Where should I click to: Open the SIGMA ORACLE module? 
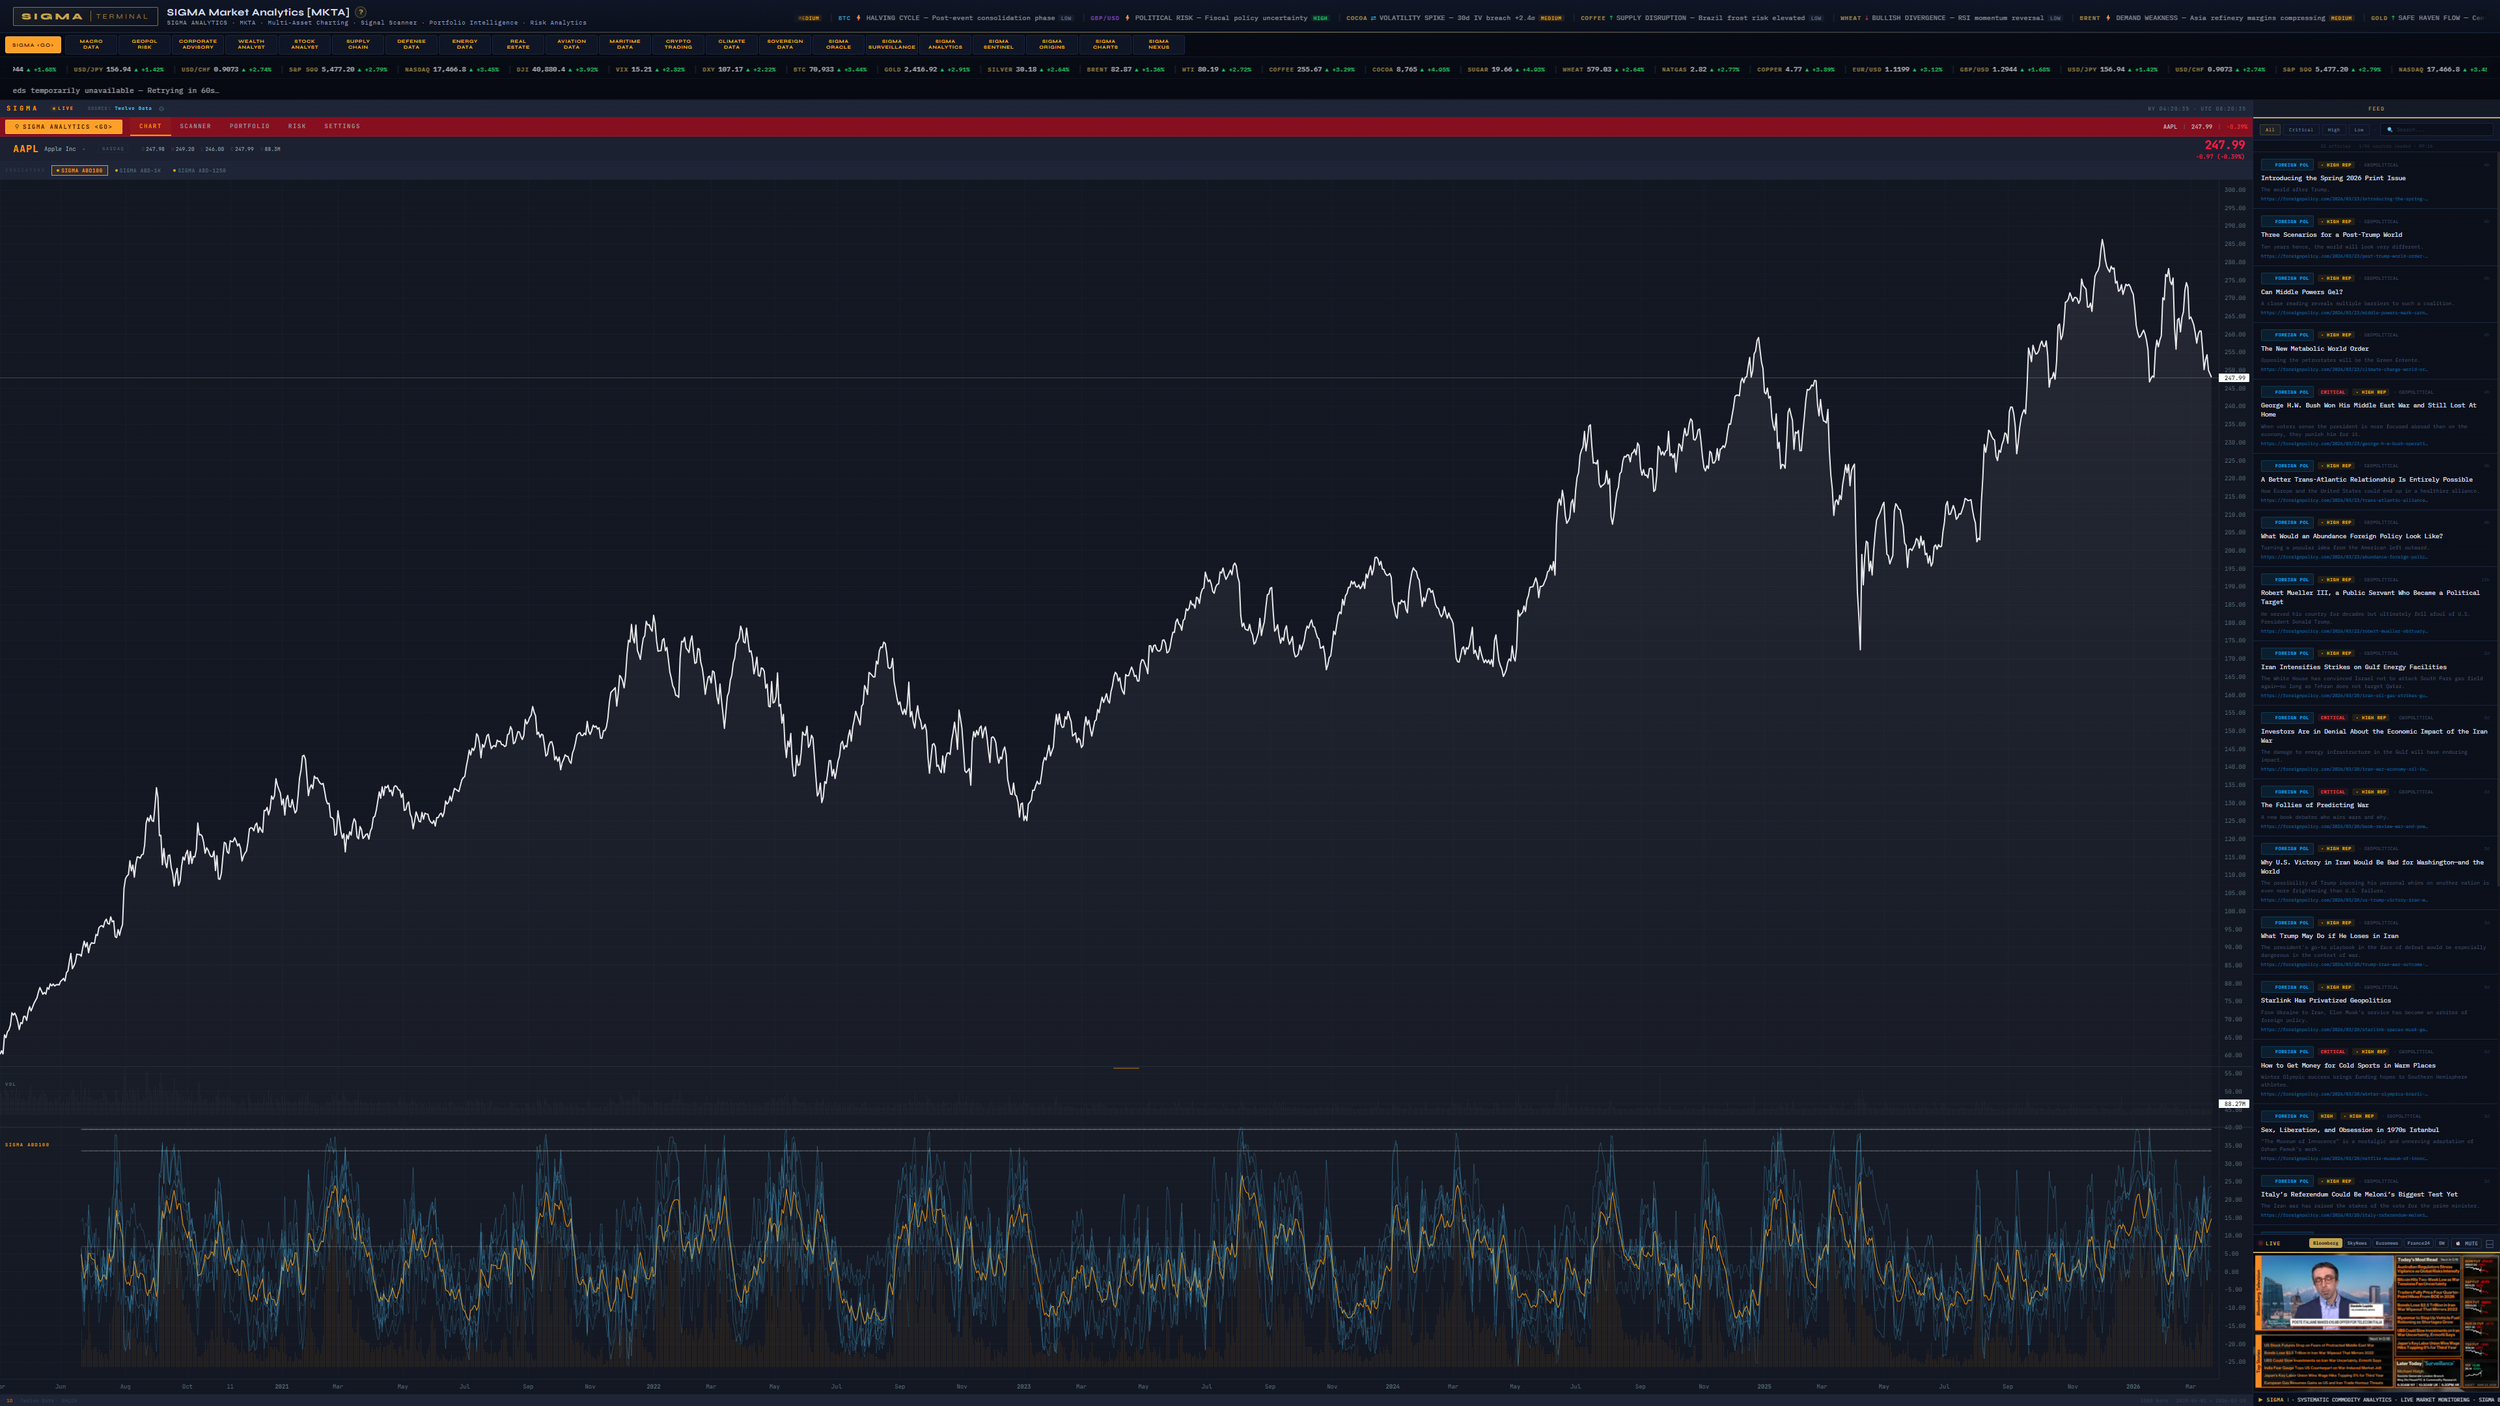pos(840,44)
